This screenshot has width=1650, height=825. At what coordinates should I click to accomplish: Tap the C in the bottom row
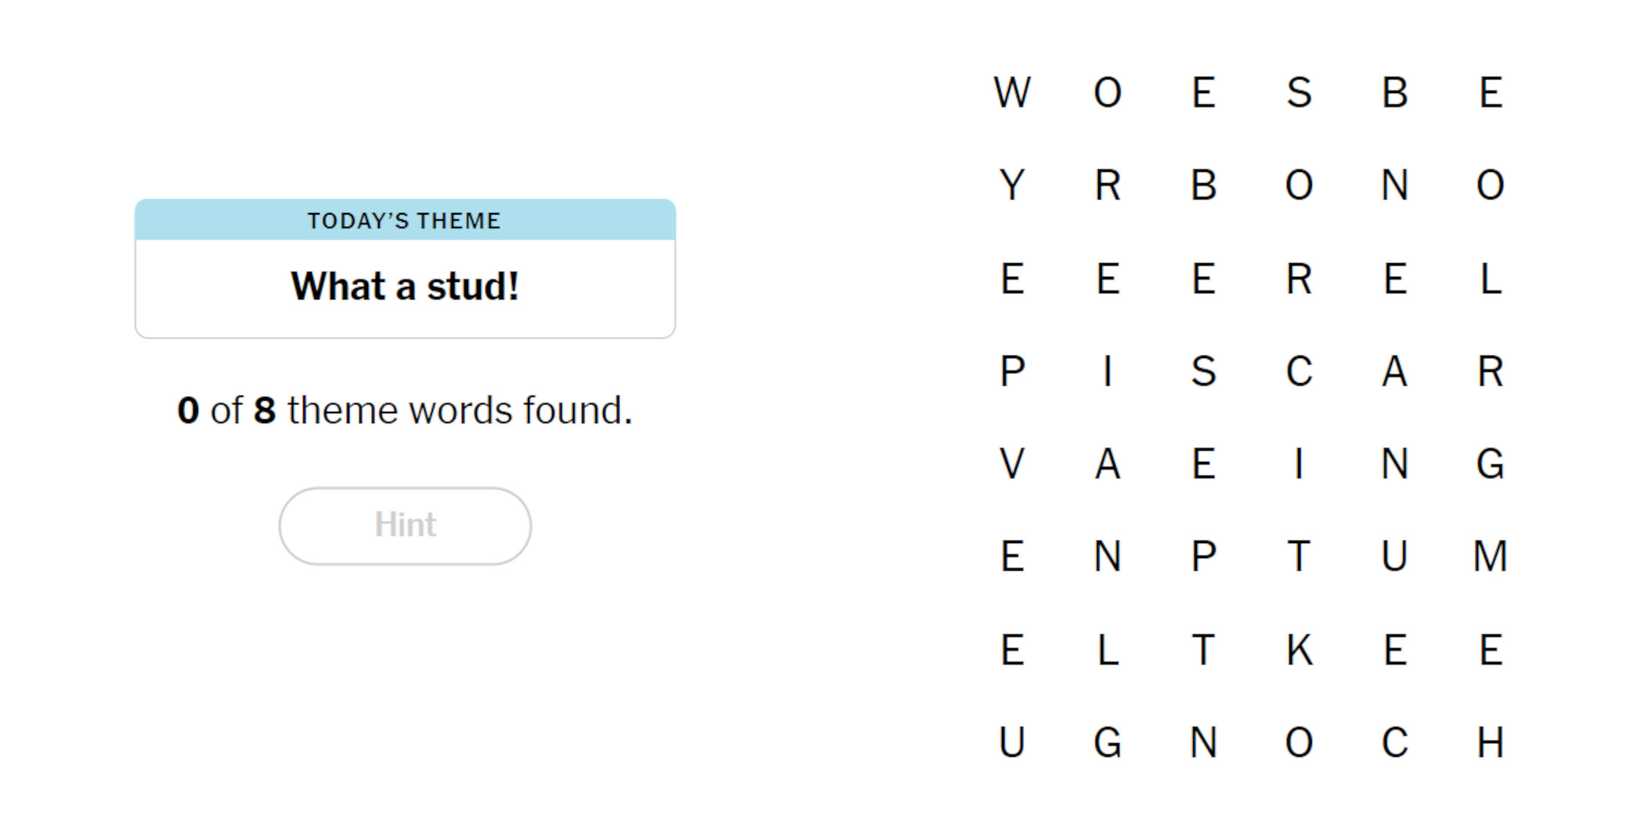pyautogui.click(x=1395, y=743)
